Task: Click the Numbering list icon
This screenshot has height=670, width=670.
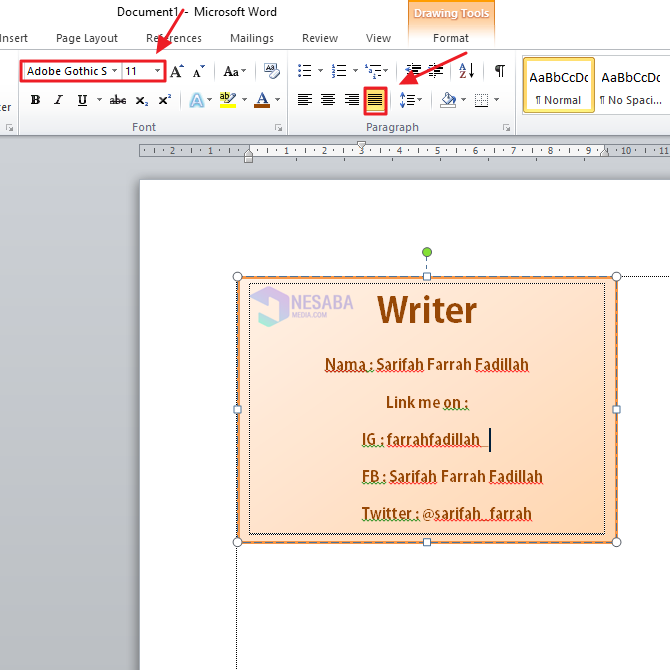Action: click(x=339, y=71)
